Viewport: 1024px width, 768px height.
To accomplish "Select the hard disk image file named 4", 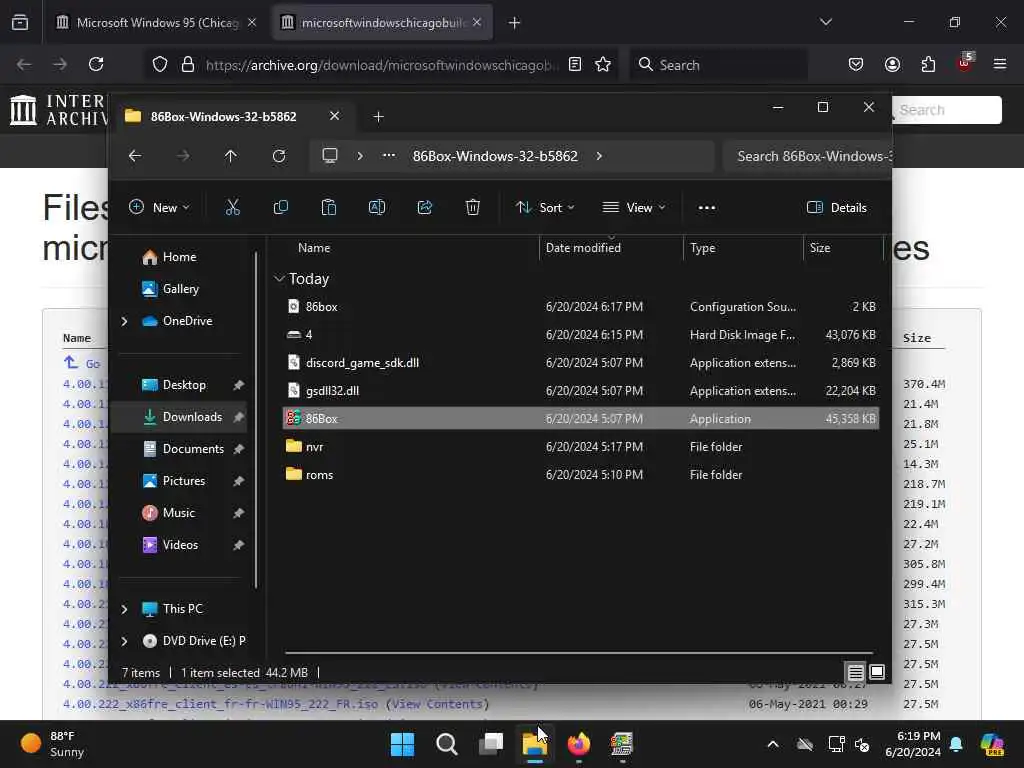I will pos(581,334).
